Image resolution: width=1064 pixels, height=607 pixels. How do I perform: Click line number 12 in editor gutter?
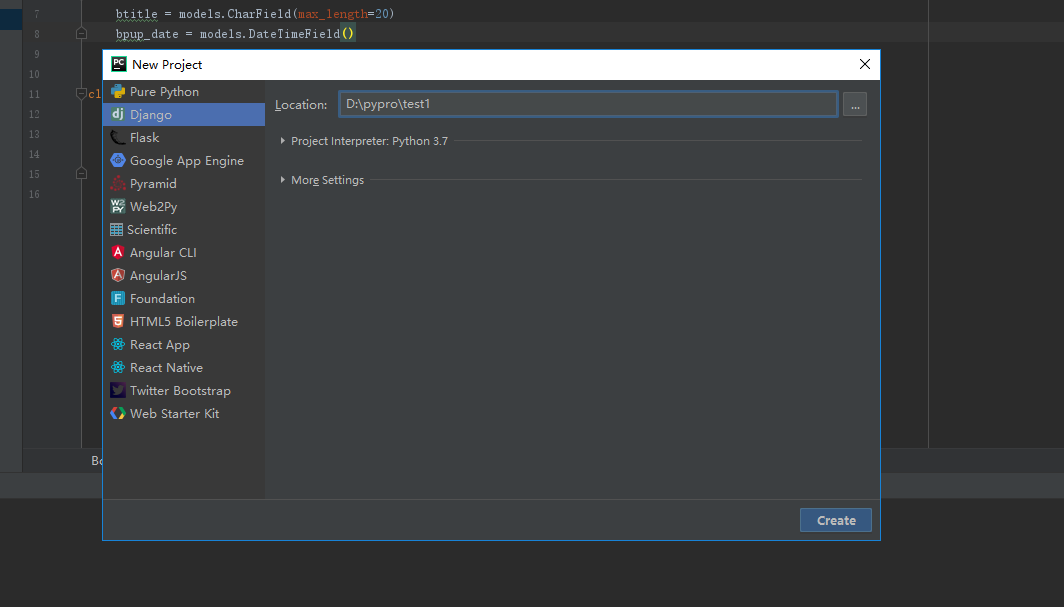pos(34,114)
